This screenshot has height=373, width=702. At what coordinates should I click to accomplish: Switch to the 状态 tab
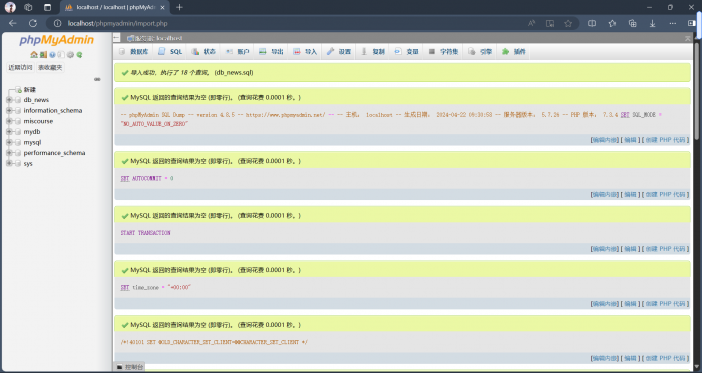tap(204, 52)
